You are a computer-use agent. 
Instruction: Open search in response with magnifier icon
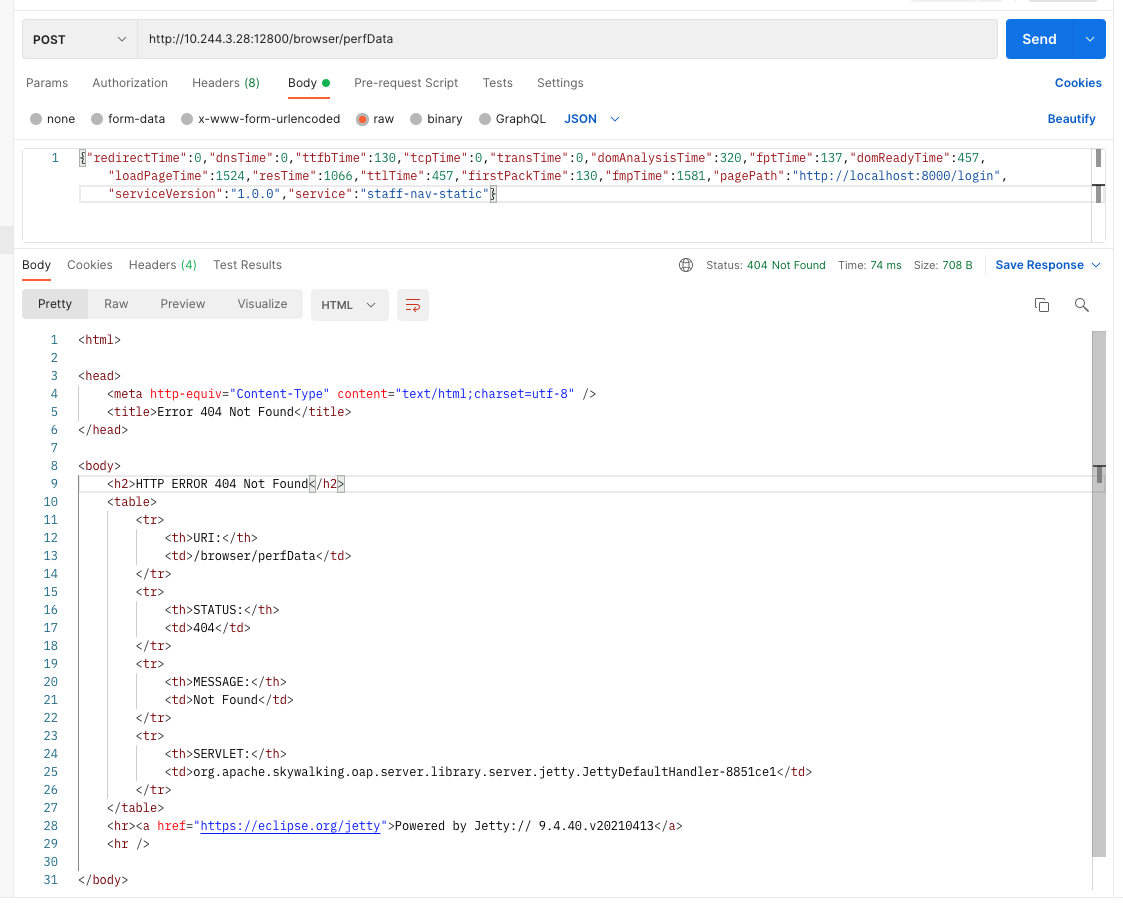pos(1081,305)
